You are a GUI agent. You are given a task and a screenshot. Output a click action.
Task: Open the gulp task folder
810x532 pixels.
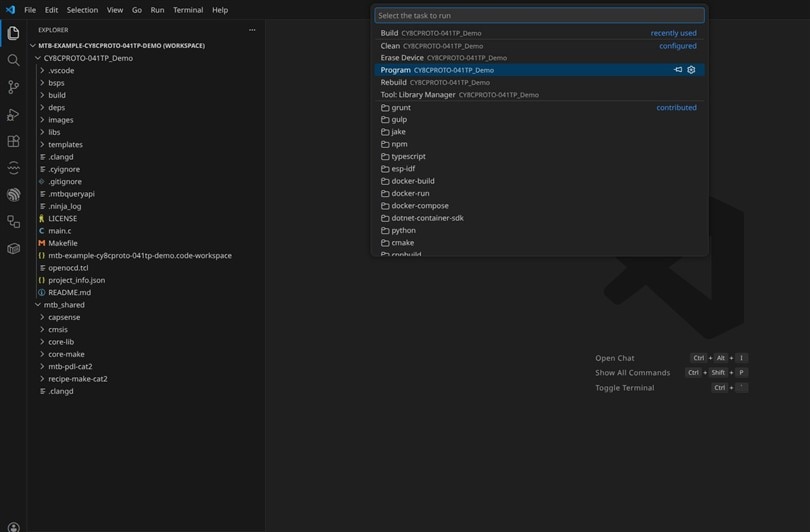[539, 119]
